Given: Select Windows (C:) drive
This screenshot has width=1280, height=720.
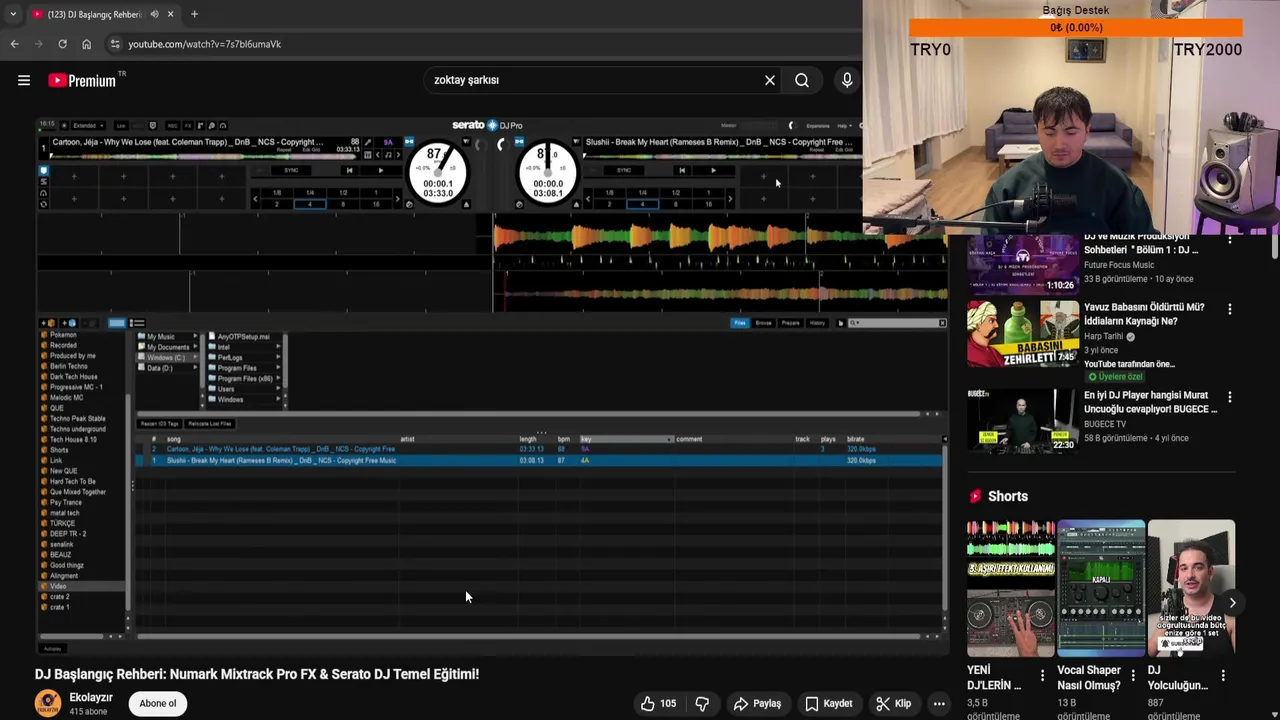Looking at the screenshot, I should pos(167,357).
